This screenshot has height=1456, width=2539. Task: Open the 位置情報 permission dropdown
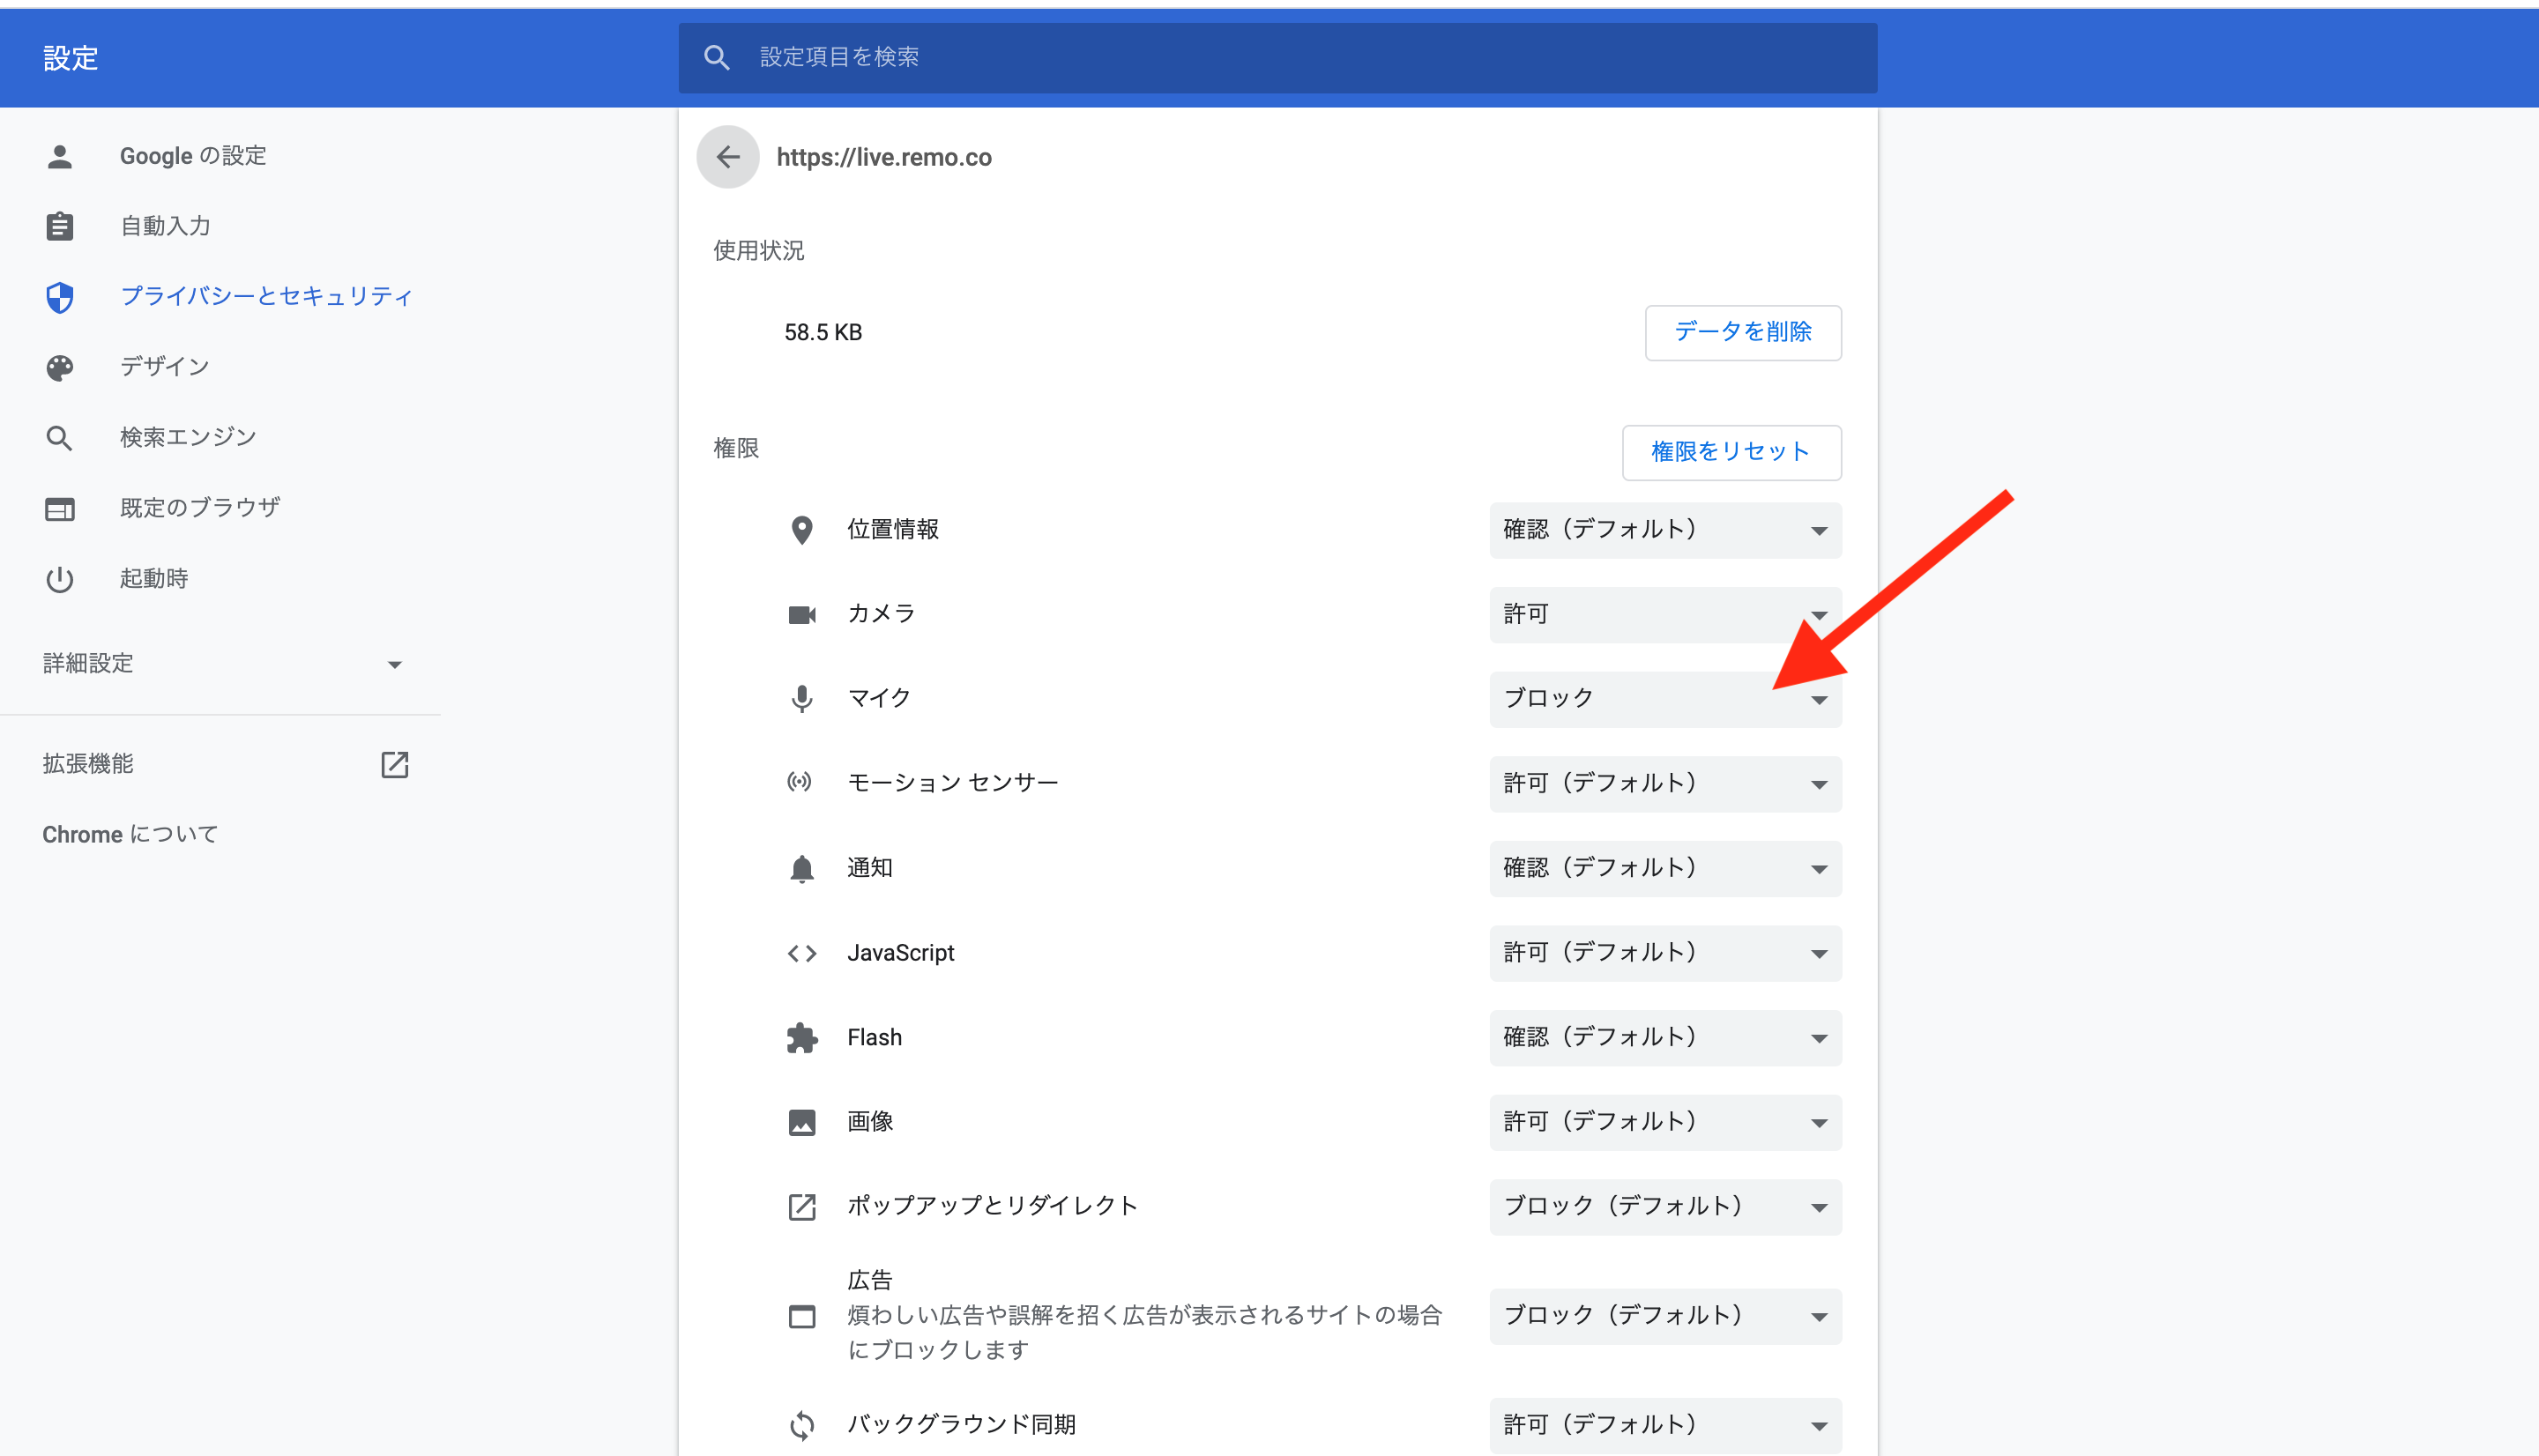(1664, 530)
